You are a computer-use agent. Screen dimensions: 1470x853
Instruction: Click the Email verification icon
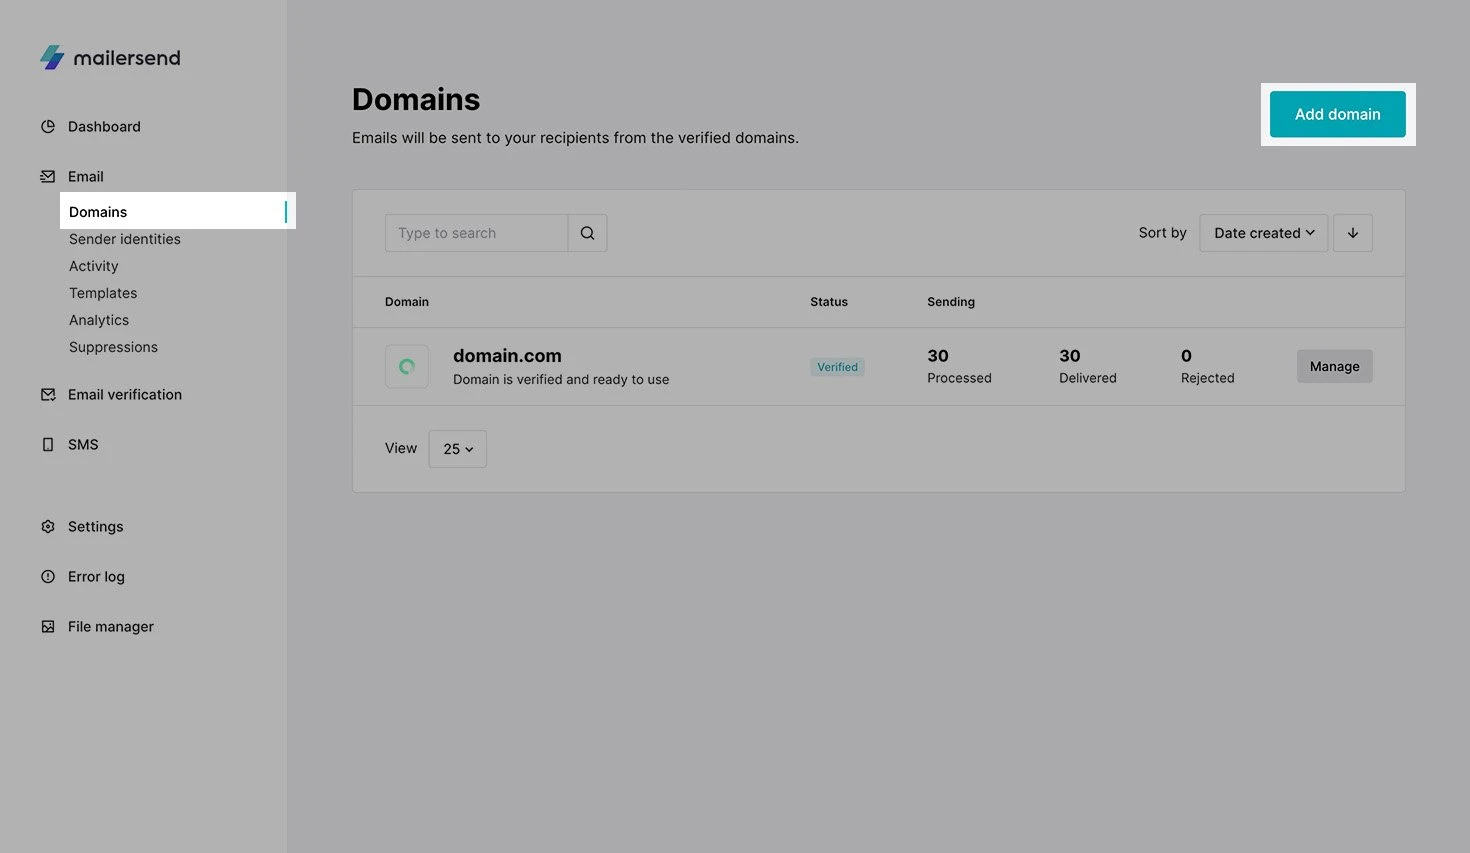[48, 395]
